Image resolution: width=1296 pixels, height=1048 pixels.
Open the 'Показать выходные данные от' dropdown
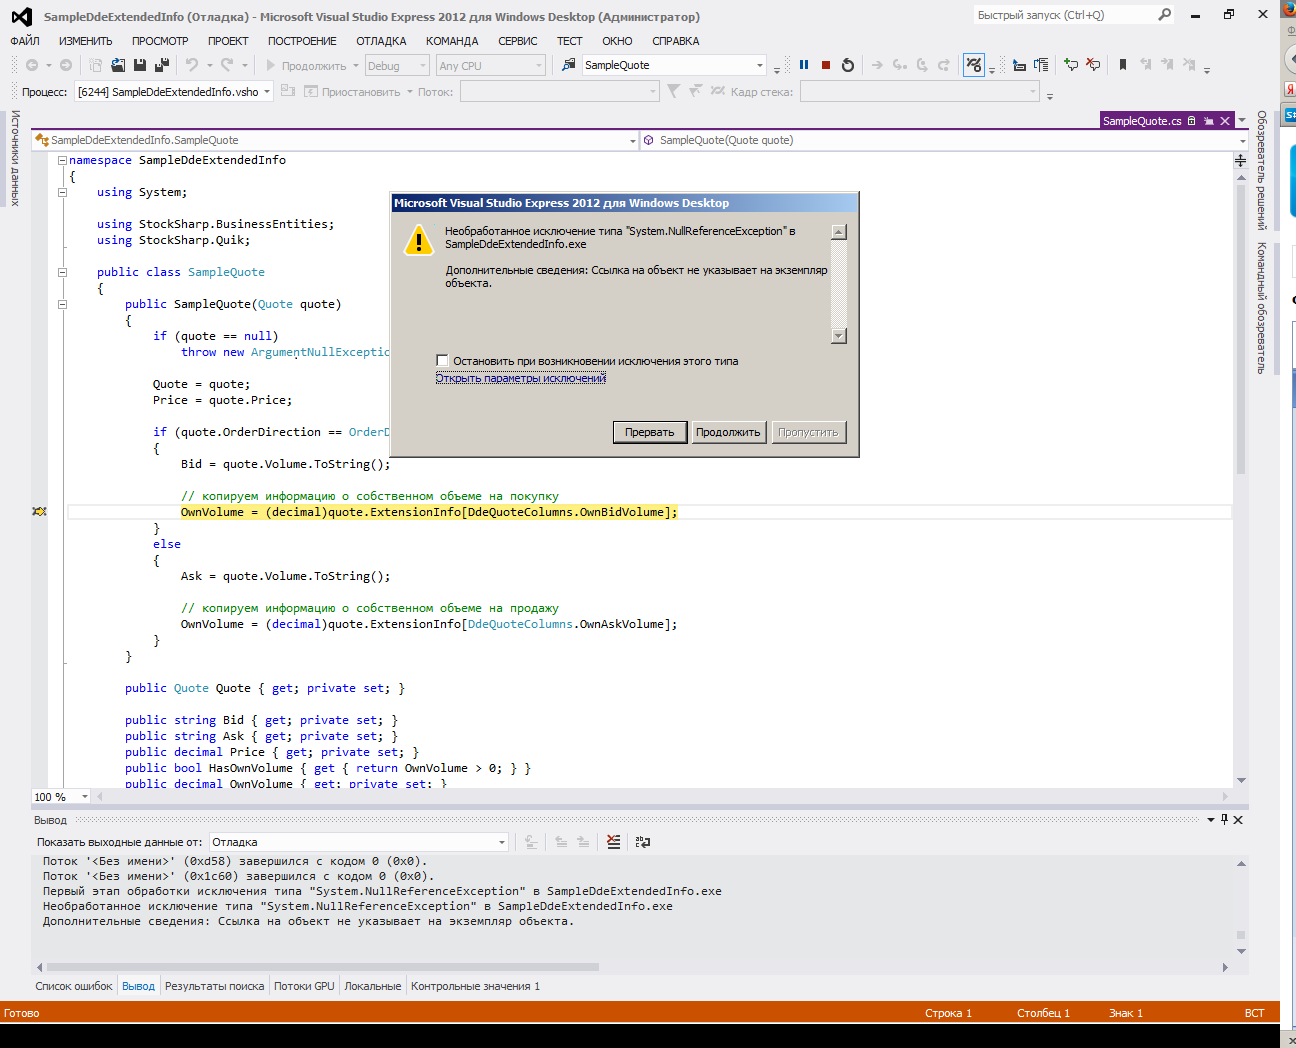[501, 842]
